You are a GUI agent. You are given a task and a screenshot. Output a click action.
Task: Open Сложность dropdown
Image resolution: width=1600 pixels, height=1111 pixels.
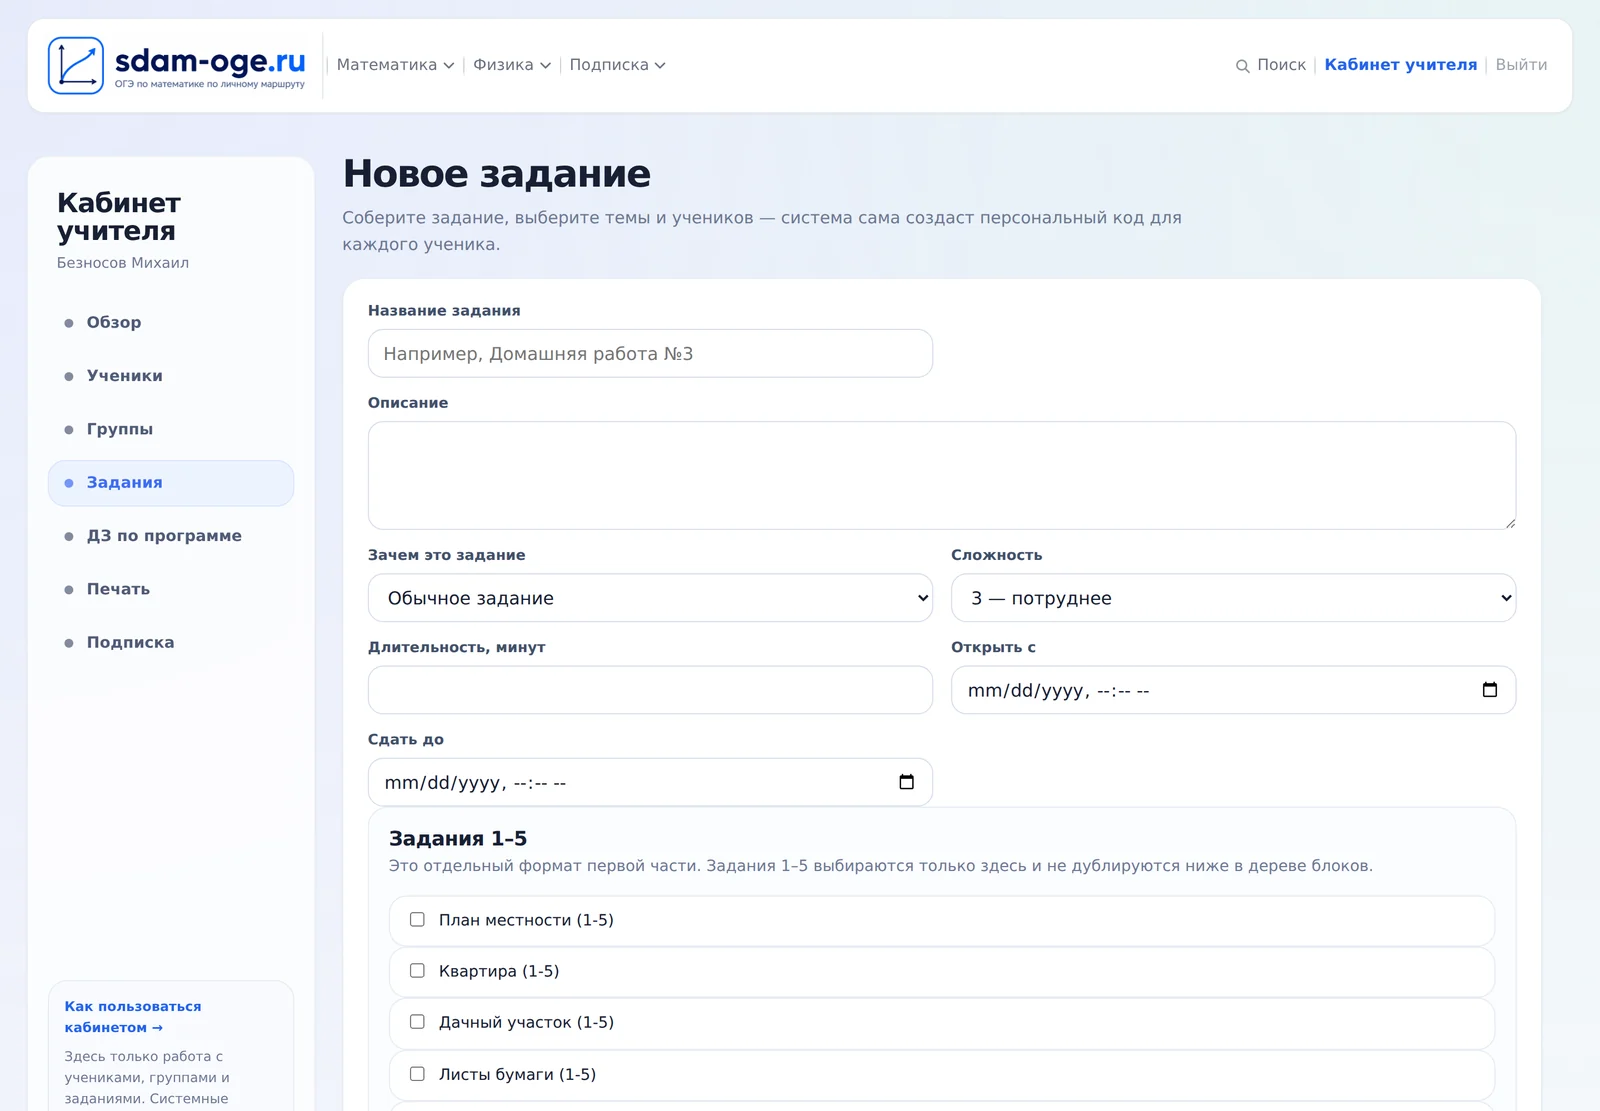1233,598
